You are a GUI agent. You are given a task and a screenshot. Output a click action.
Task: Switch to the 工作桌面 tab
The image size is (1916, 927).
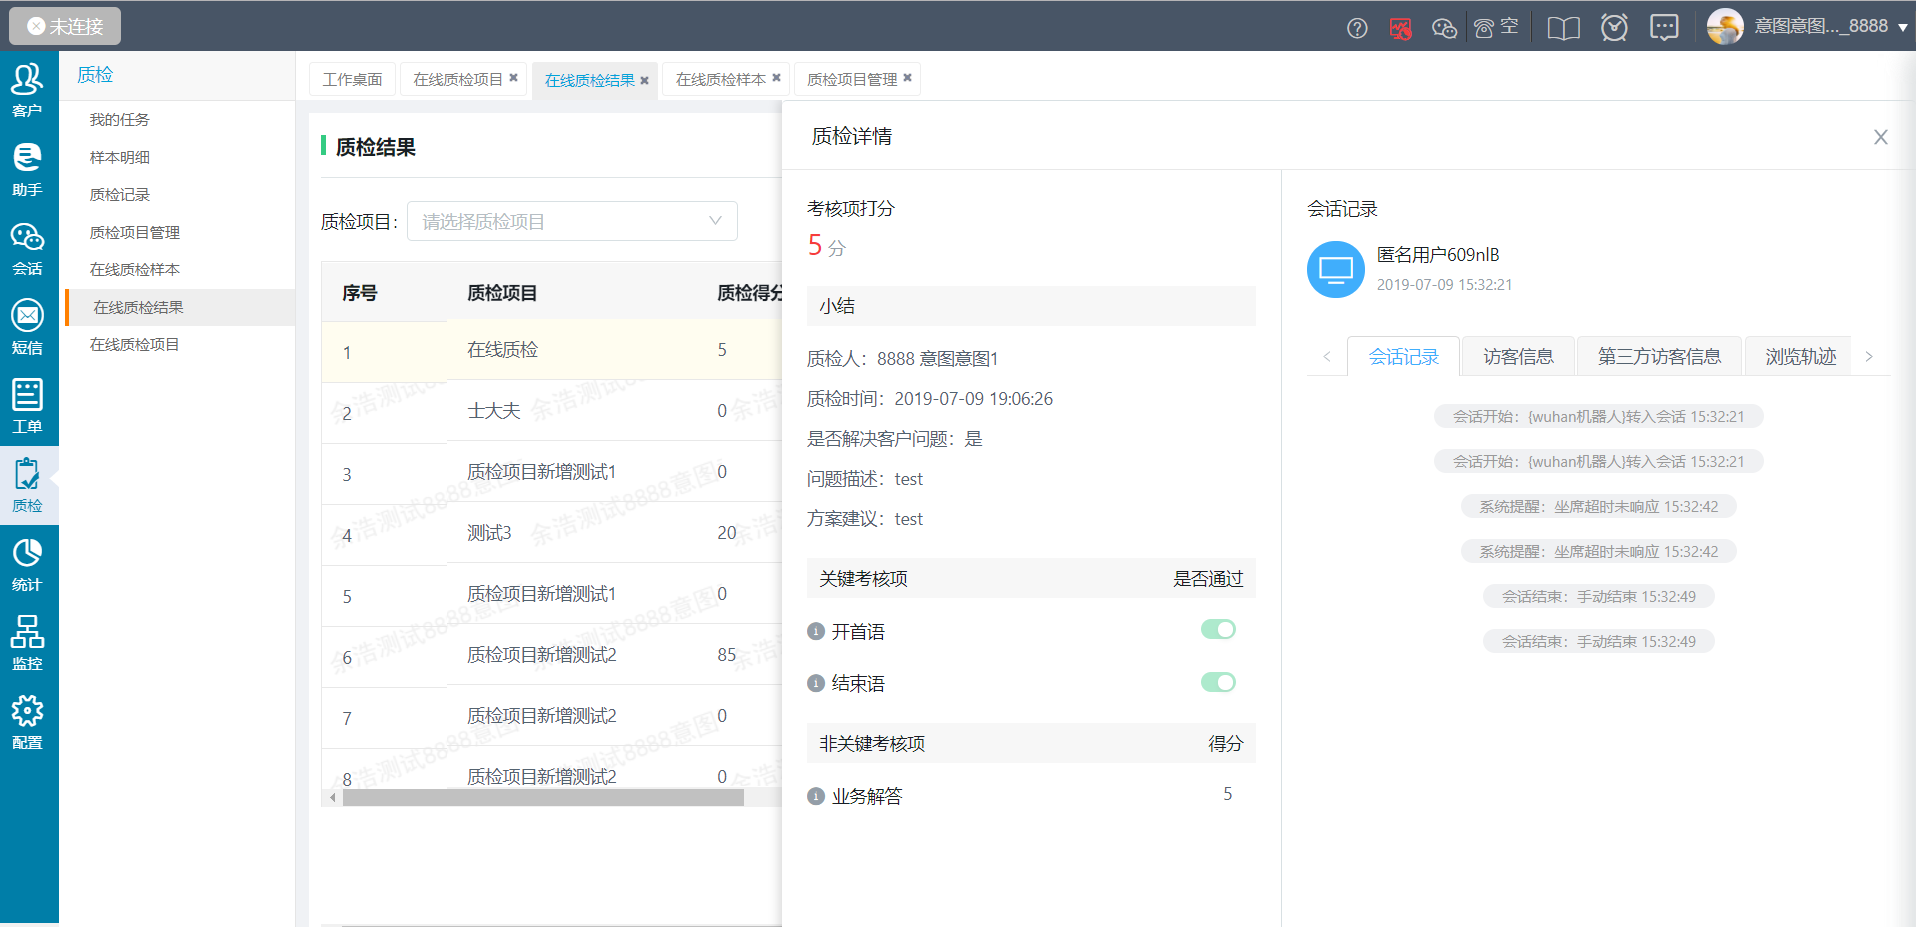point(352,79)
